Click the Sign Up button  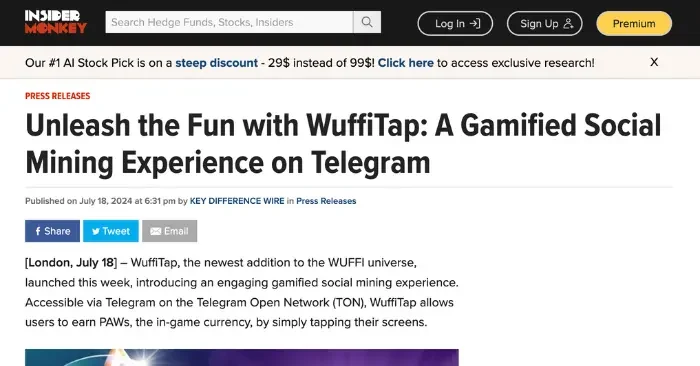click(545, 23)
